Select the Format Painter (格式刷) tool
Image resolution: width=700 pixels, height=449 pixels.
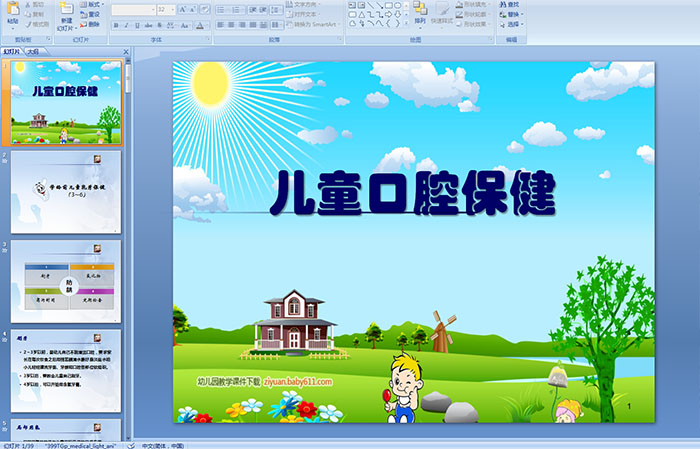coord(37,24)
